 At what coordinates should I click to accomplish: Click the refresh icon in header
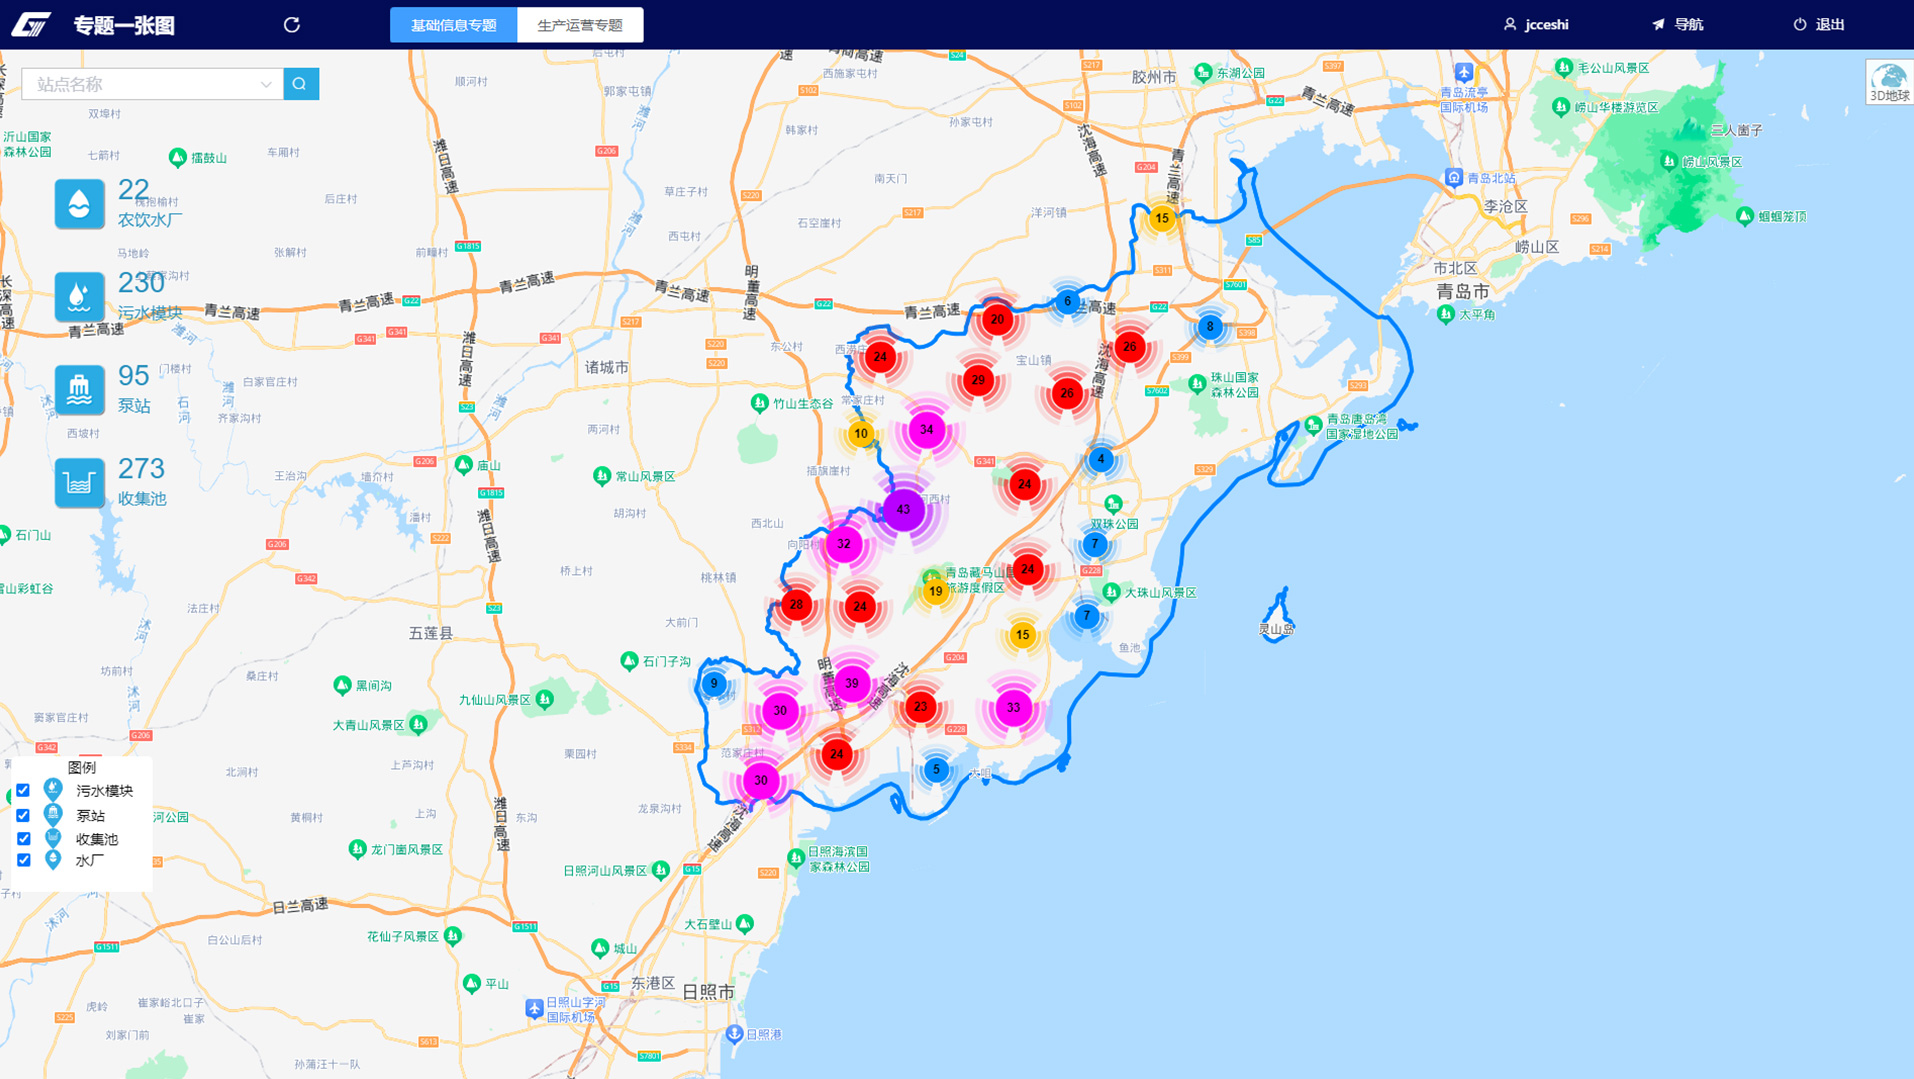[292, 25]
